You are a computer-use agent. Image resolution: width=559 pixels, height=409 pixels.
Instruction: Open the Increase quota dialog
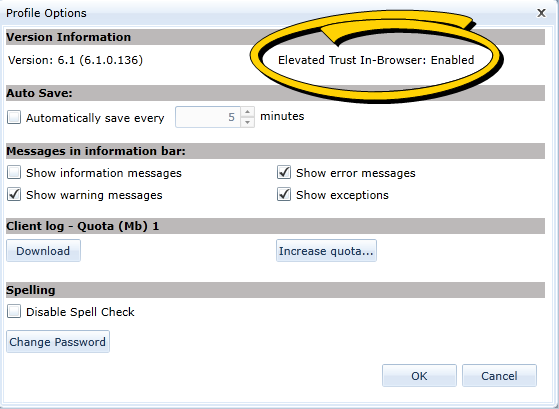(x=326, y=251)
